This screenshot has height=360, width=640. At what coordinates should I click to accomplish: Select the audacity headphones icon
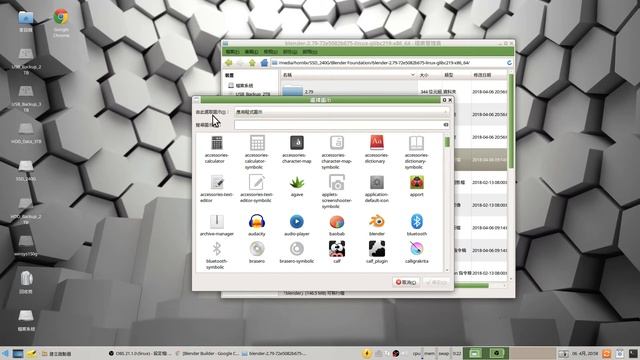point(257,222)
